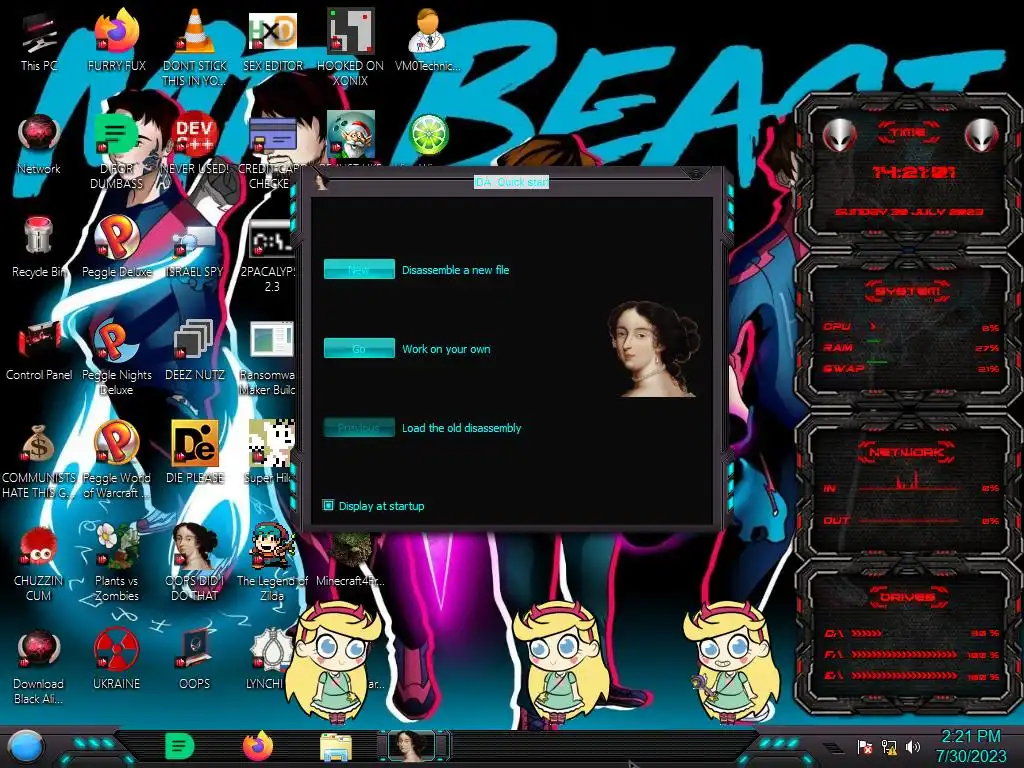The height and width of the screenshot is (768, 1024).
Task: Select the Plants vs Zombies desktop icon
Action: tap(117, 562)
